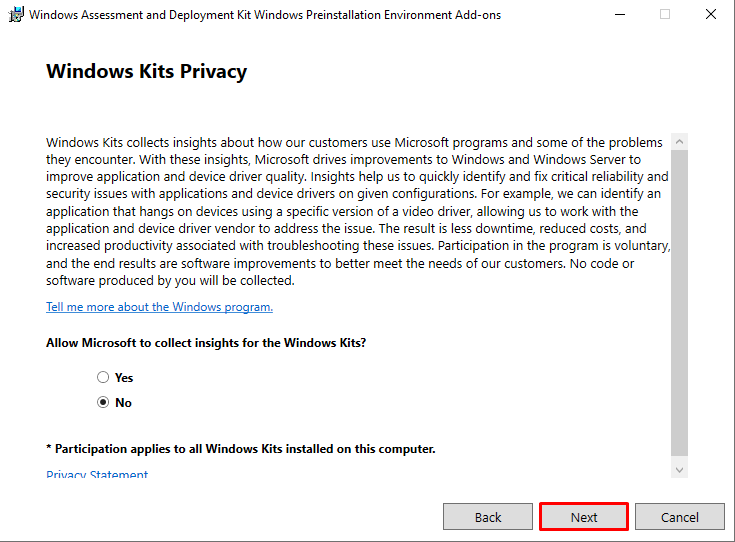This screenshot has height=542, width=735.
Task: Open the Privacy Statement link
Action: (x=97, y=474)
